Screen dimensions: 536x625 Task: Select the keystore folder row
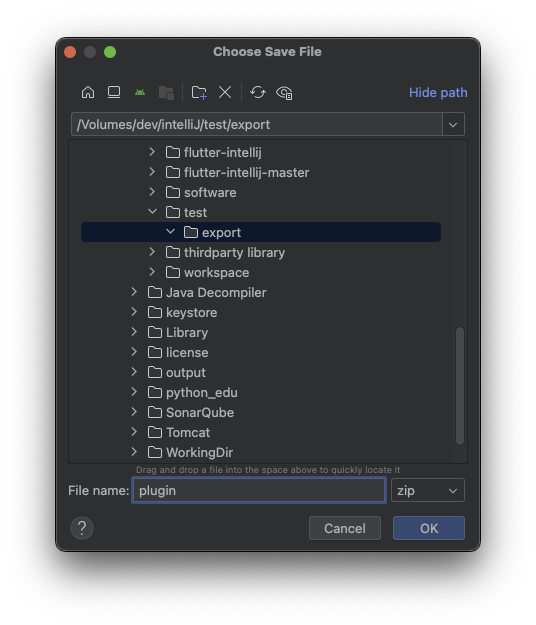pos(261,312)
